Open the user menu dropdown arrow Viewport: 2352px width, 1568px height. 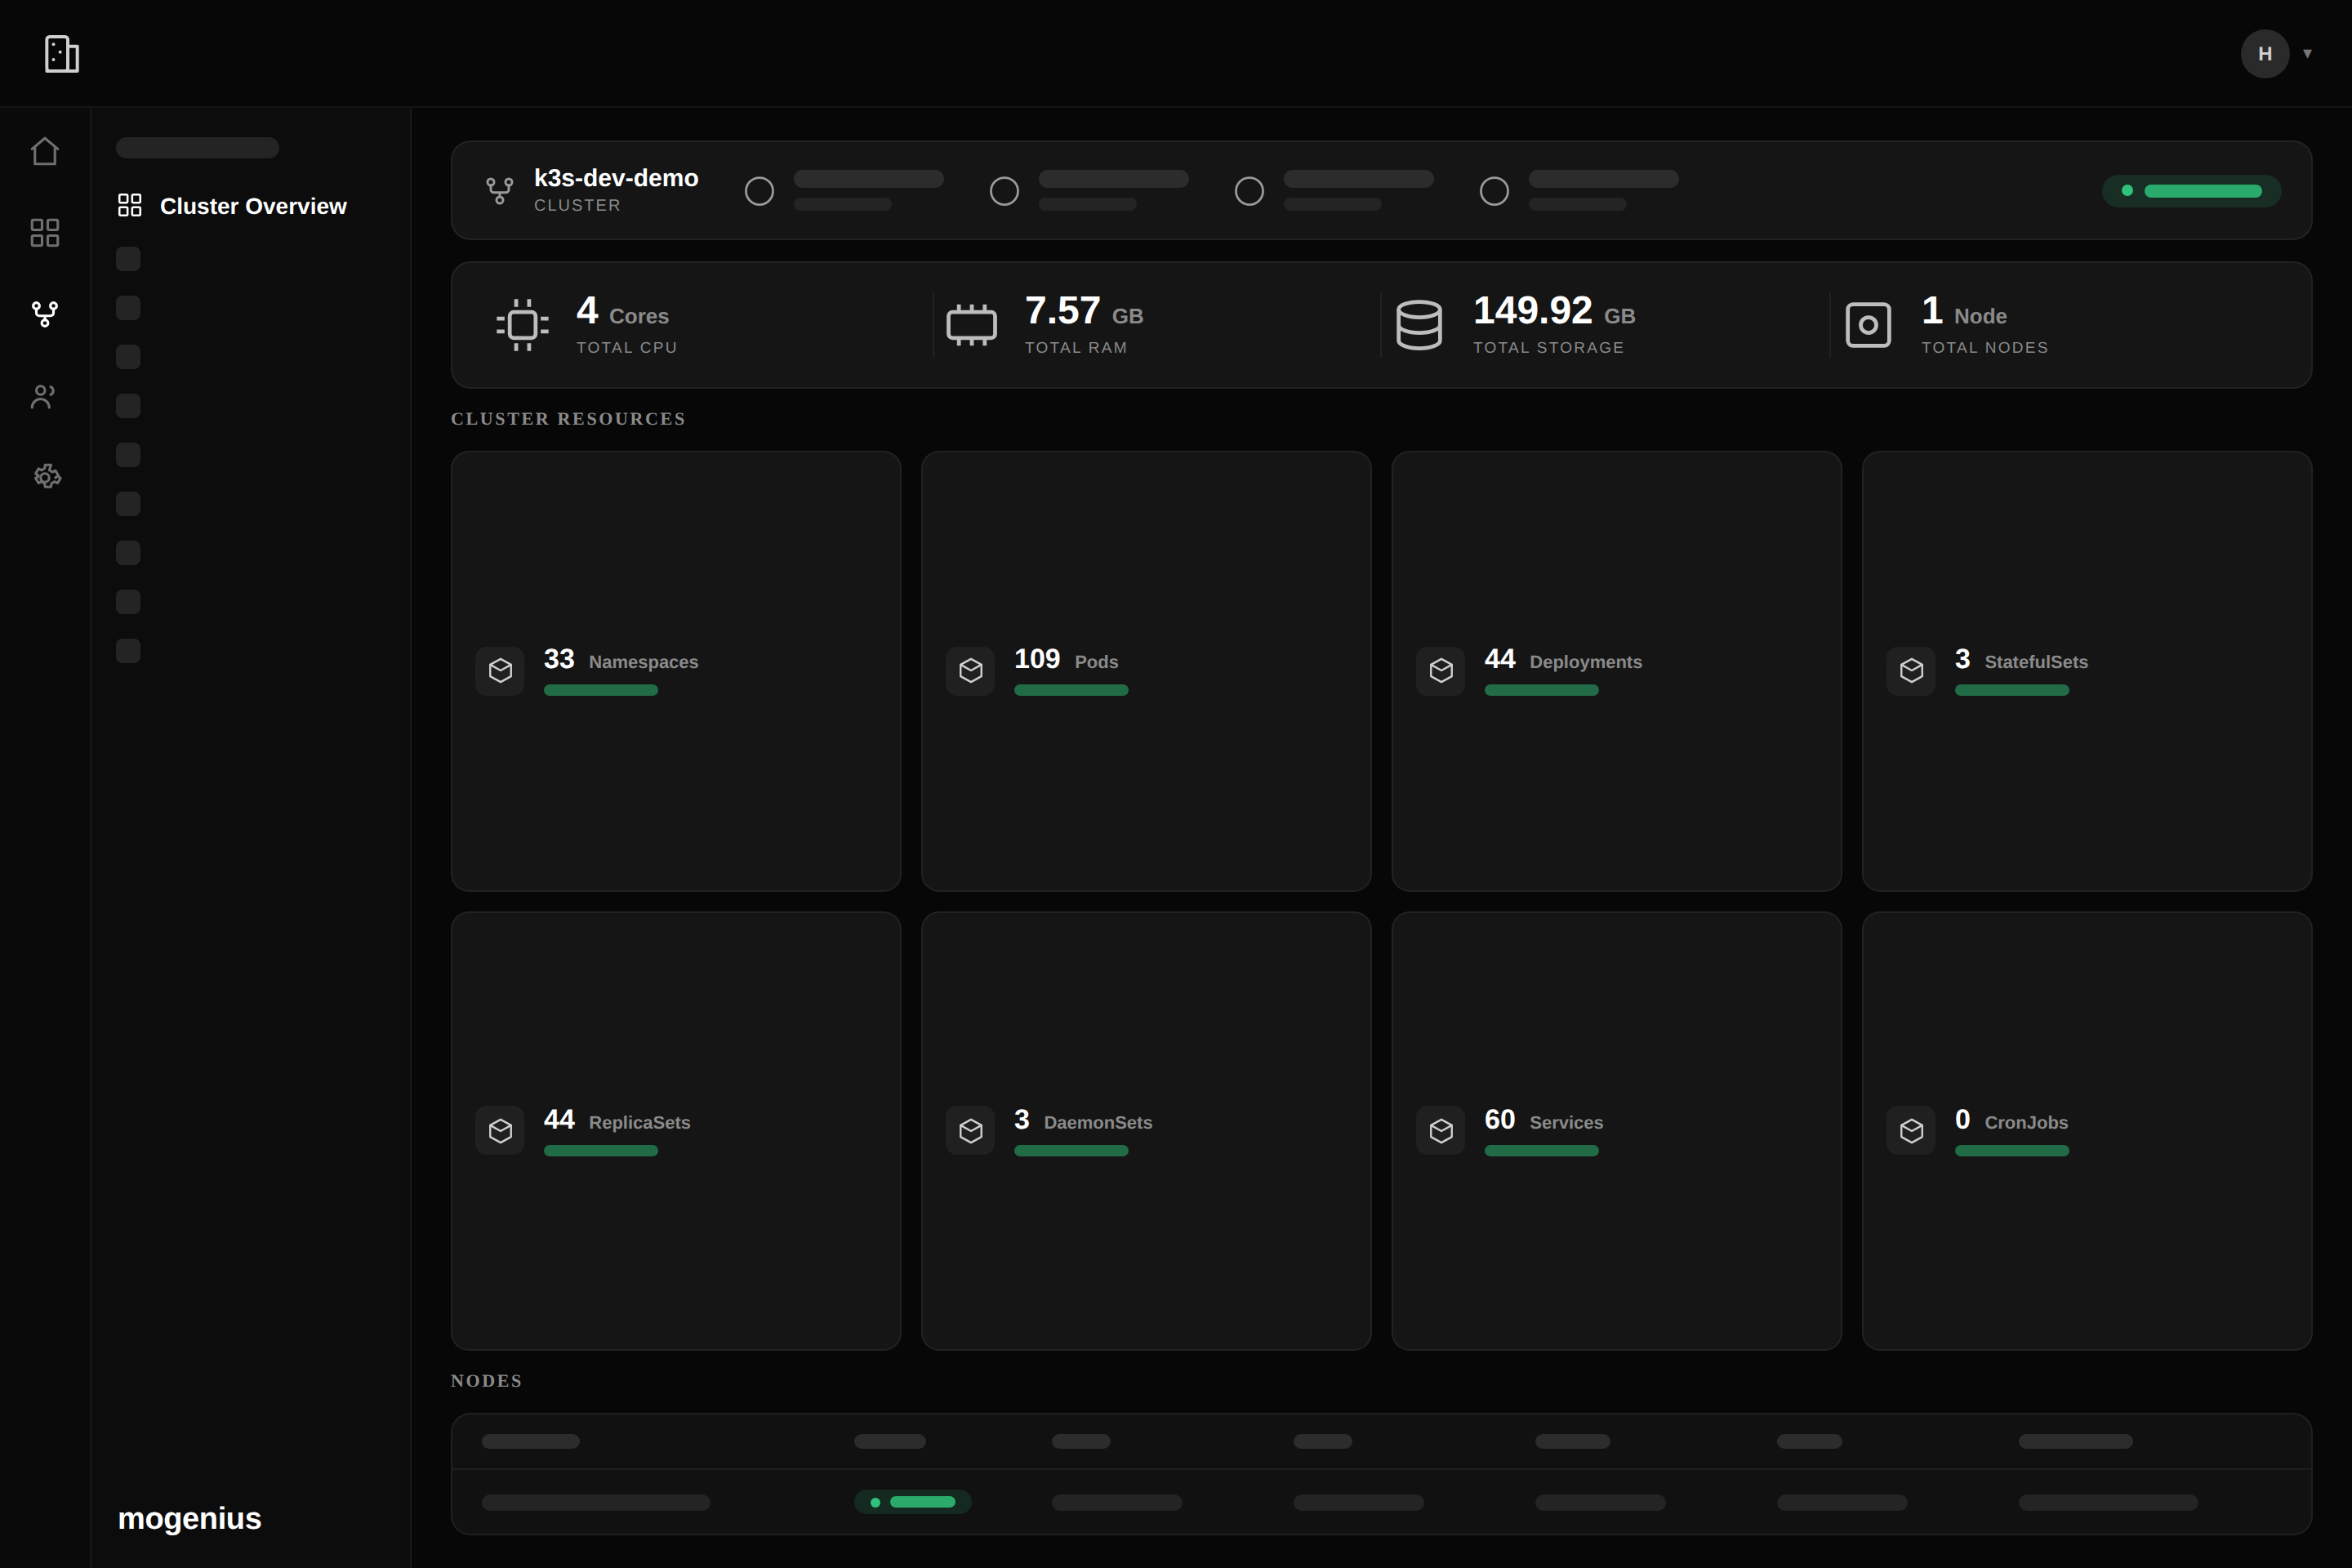(x=2308, y=54)
